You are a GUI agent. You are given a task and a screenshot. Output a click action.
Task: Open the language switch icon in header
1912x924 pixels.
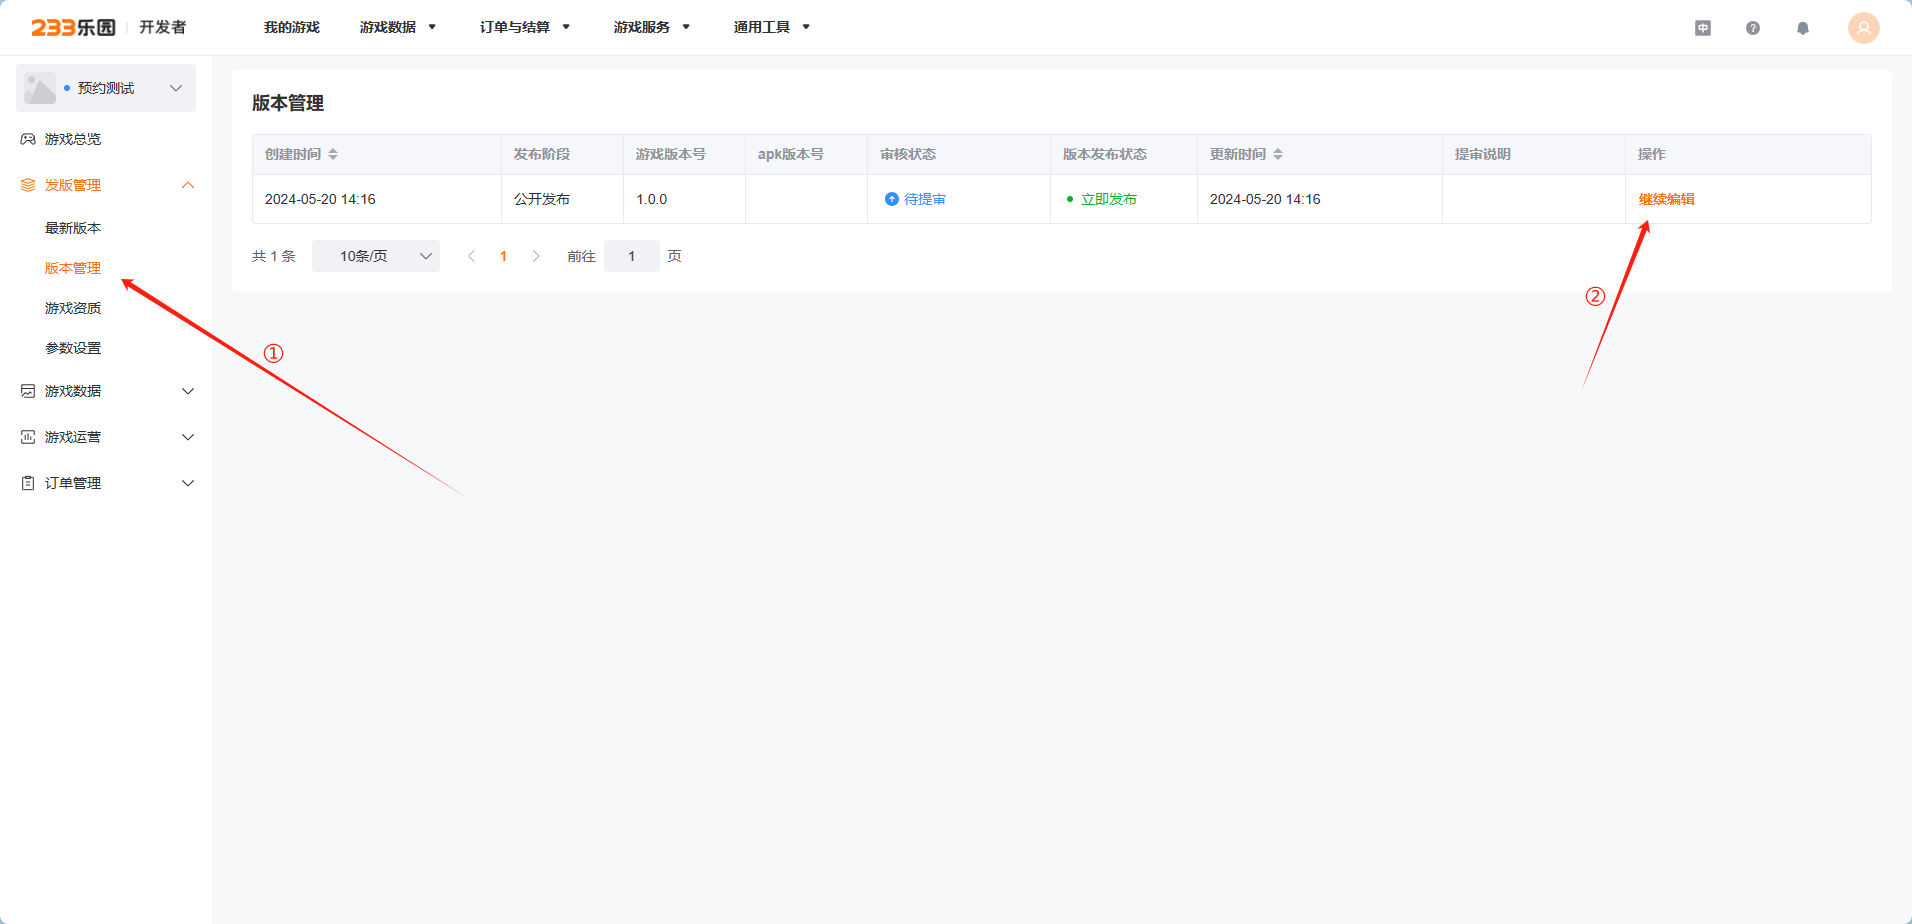(x=1703, y=28)
